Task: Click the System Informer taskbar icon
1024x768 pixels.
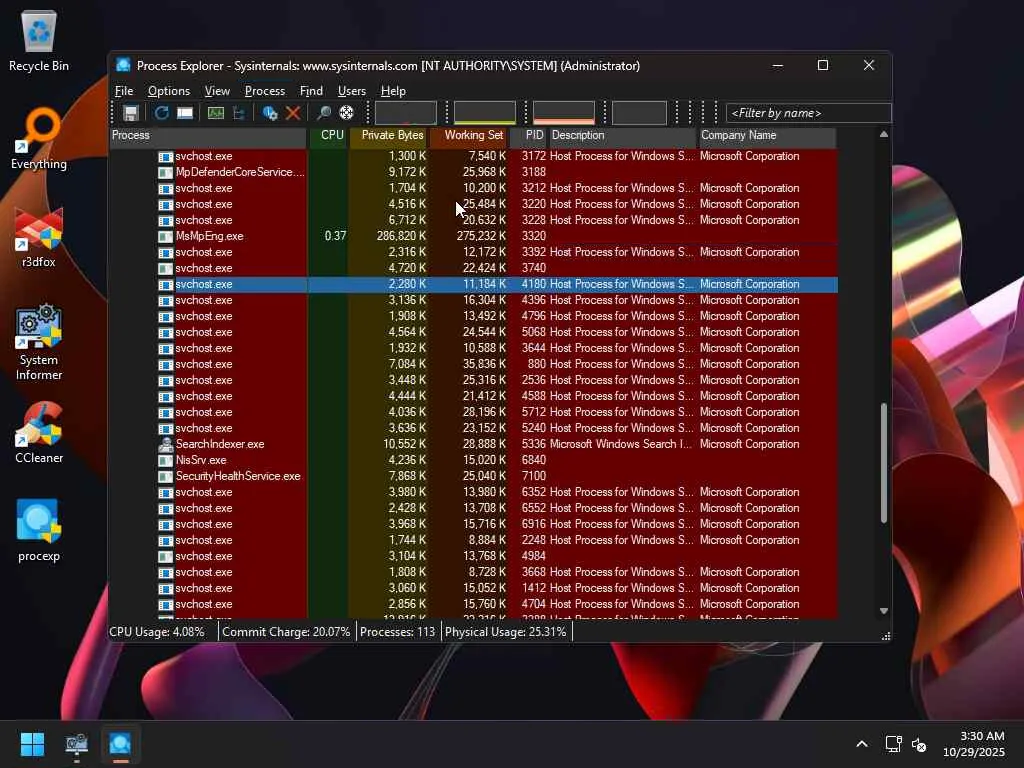Action: tap(76, 744)
